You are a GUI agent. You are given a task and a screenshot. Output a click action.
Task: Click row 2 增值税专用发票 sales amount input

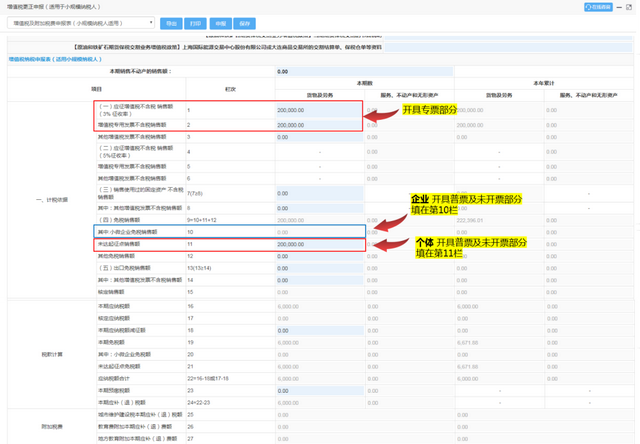(319, 125)
